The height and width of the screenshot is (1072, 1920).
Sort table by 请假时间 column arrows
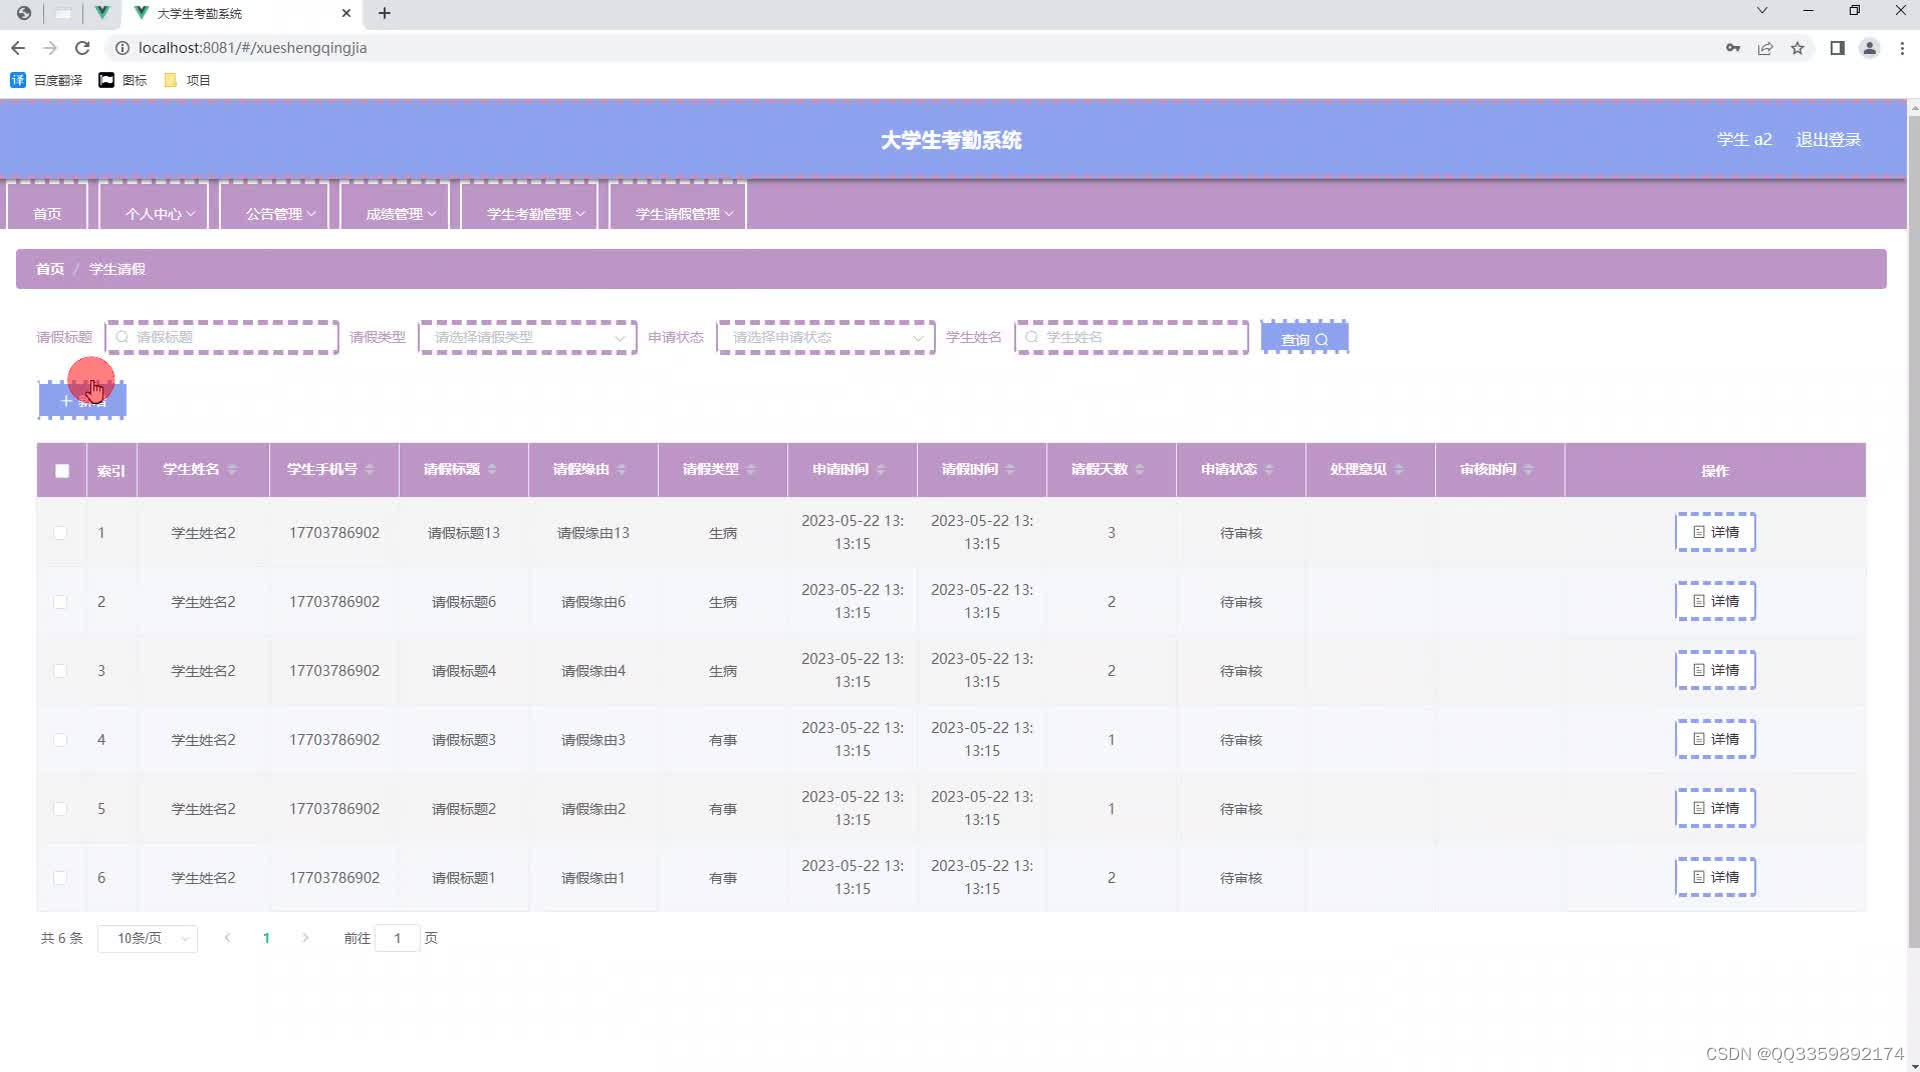click(x=1010, y=469)
